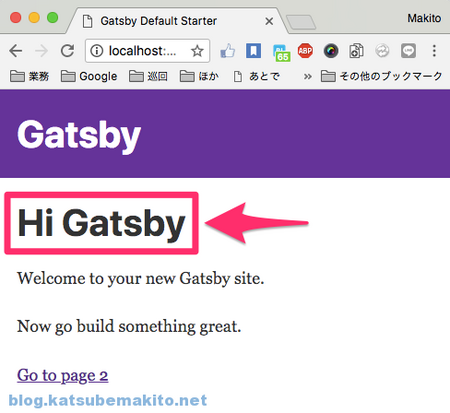Click the 'Now go build something great.' text

coord(129,326)
